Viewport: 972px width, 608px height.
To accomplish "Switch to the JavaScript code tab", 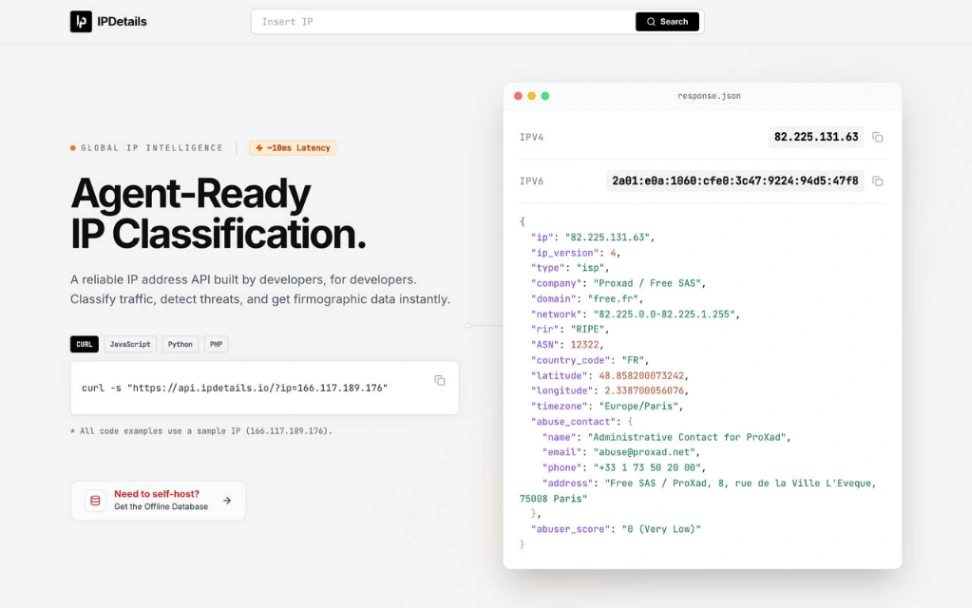I will 130,344.
